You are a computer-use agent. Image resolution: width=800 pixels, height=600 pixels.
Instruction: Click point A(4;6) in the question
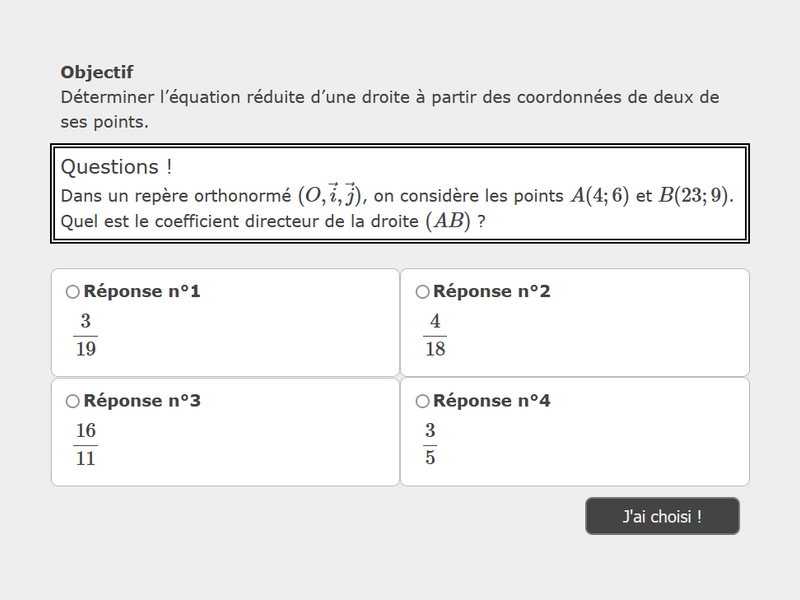(599, 195)
